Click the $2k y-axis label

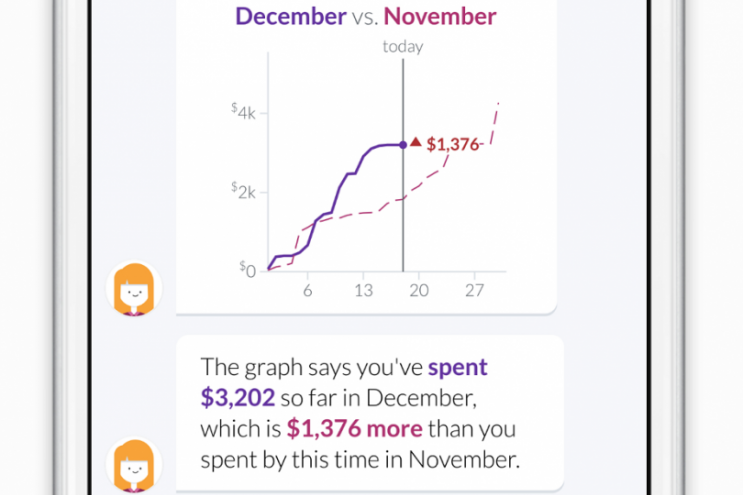click(x=244, y=191)
